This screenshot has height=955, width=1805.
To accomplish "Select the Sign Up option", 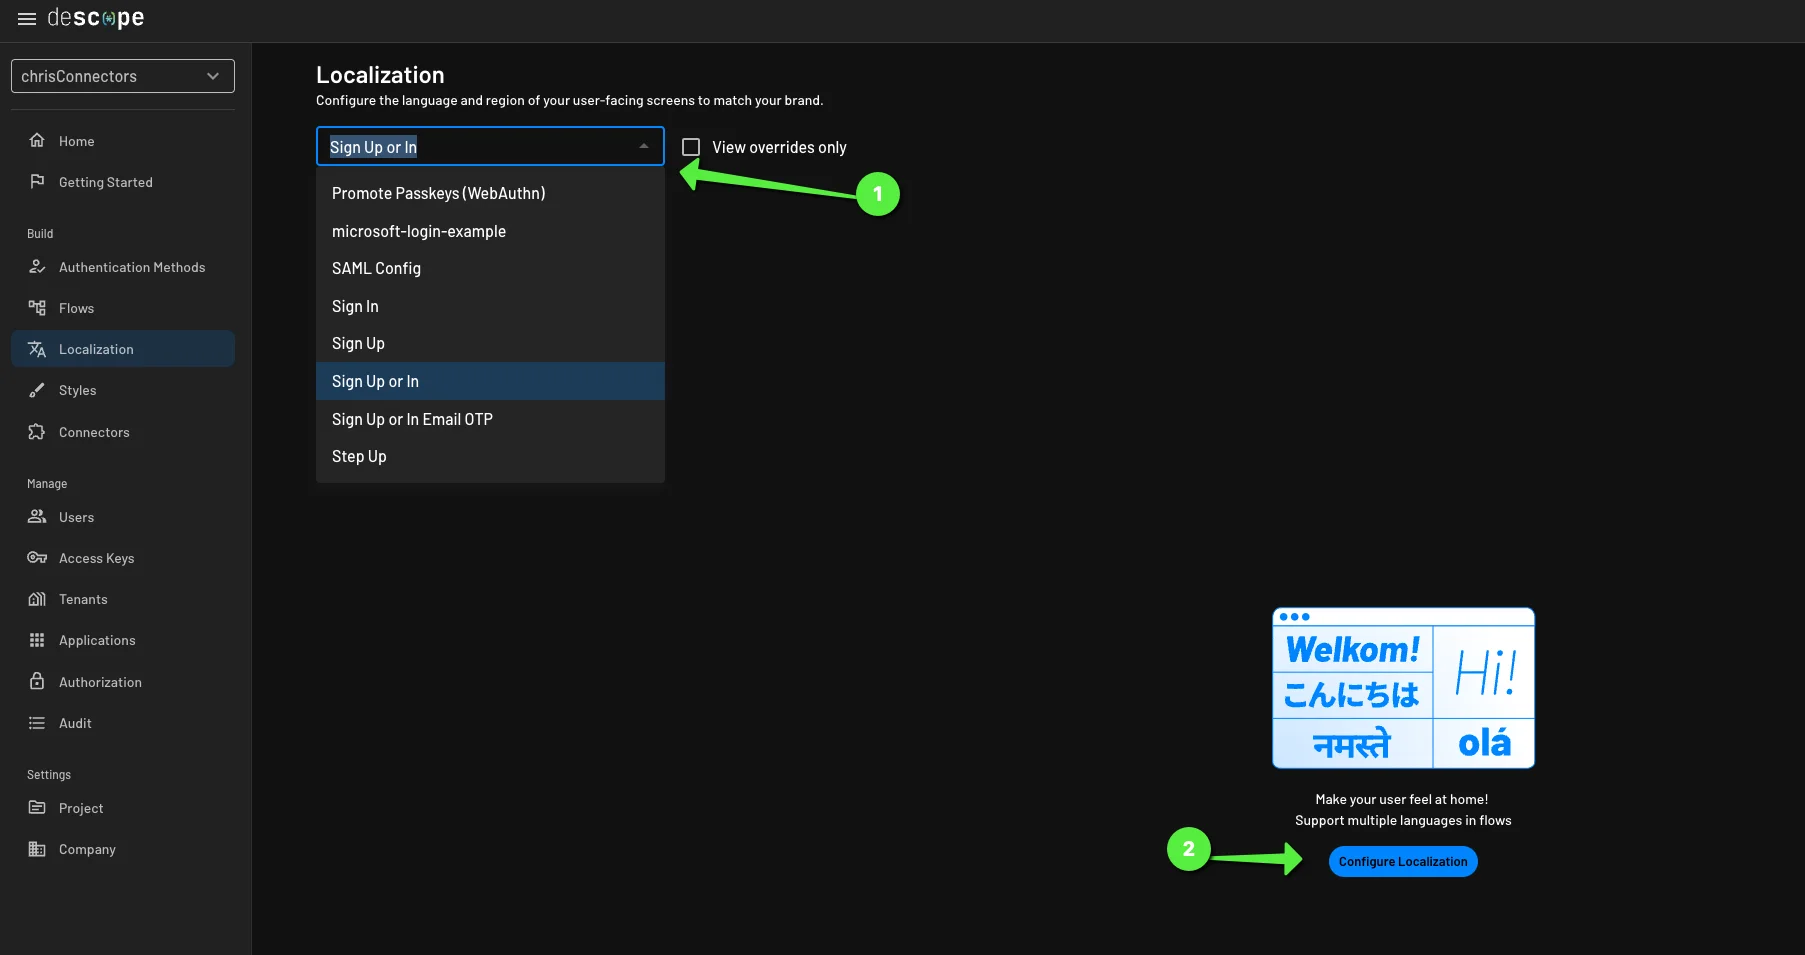I will [490, 343].
